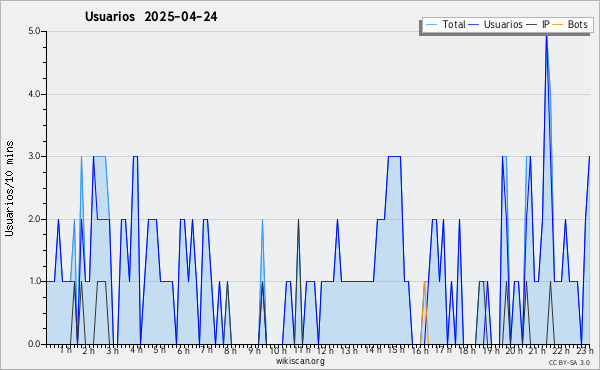Click the '12 h' x-axis label
This screenshot has height=370, width=600.
tap(326, 351)
